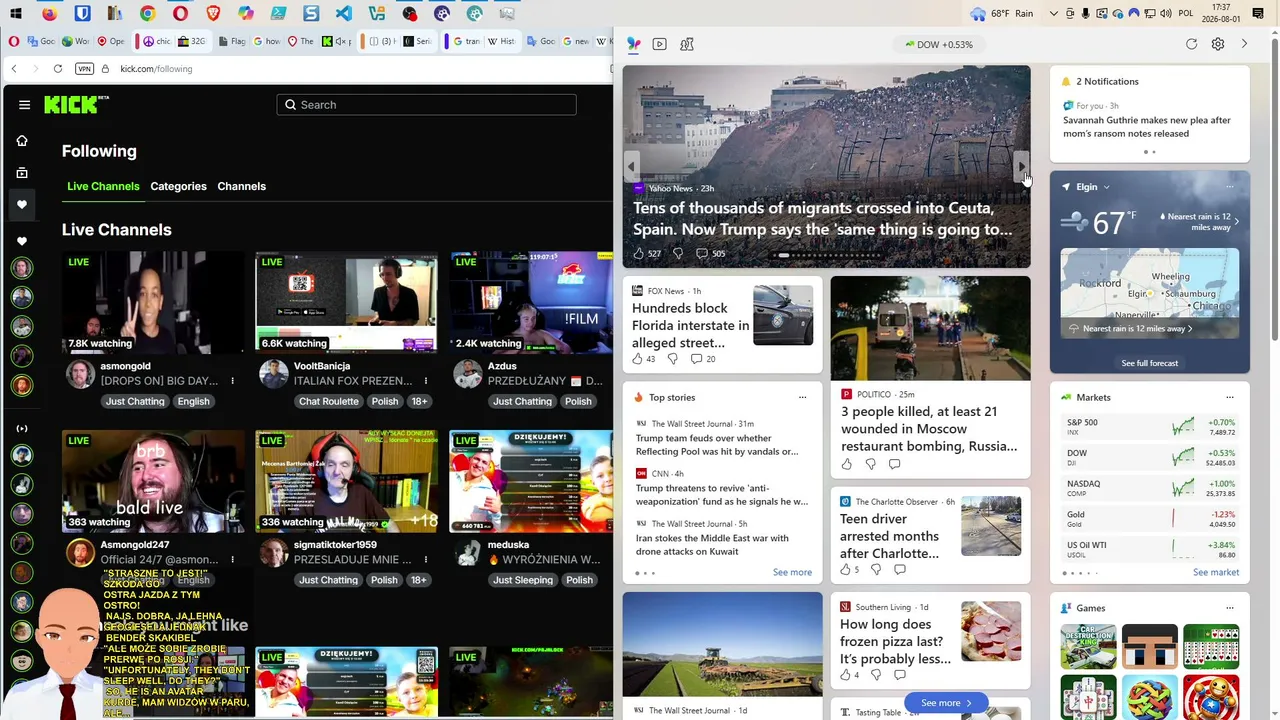Show next headline story with right arrow

(1021, 166)
